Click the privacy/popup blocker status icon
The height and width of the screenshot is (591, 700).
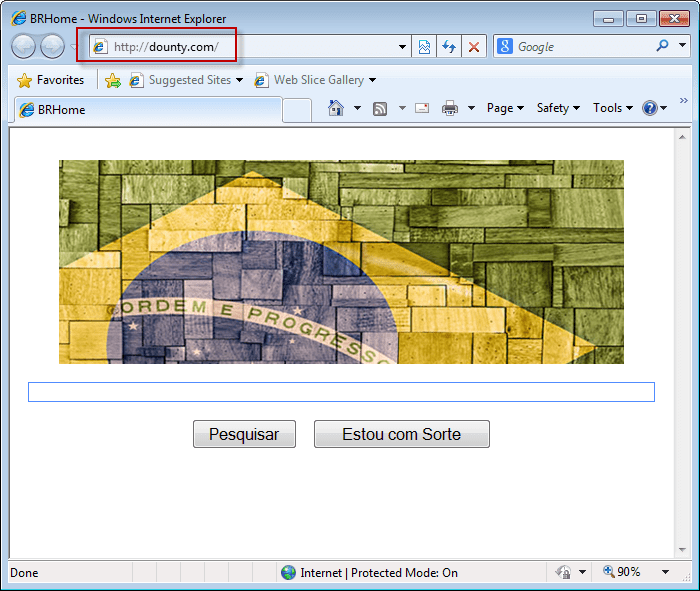pyautogui.click(x=562, y=572)
